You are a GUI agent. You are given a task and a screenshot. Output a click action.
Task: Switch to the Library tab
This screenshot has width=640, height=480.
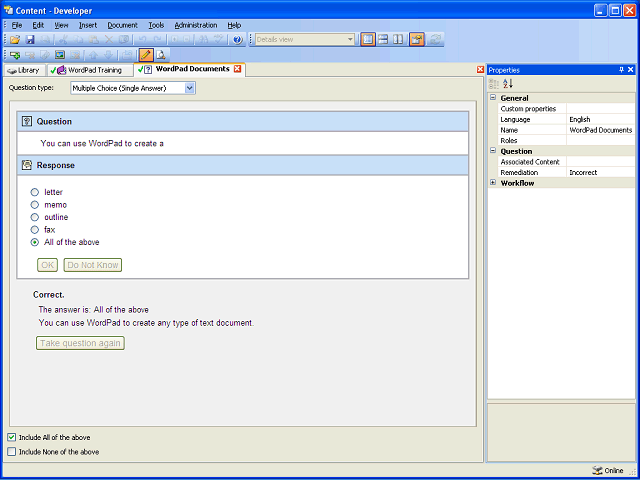(24, 70)
